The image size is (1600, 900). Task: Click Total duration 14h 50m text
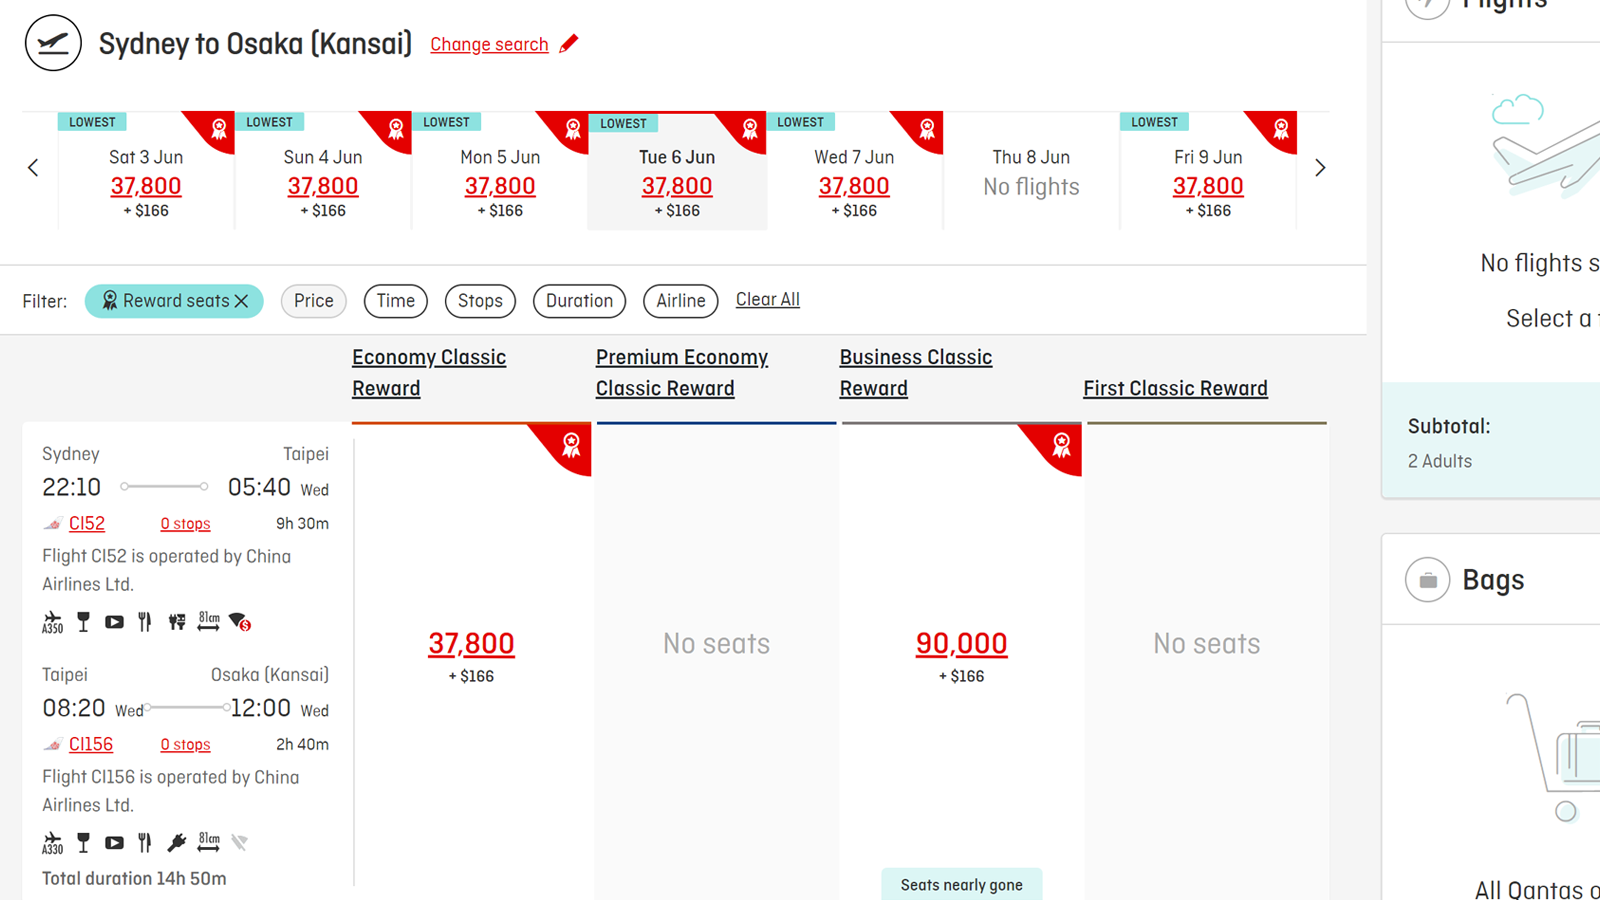click(x=134, y=879)
